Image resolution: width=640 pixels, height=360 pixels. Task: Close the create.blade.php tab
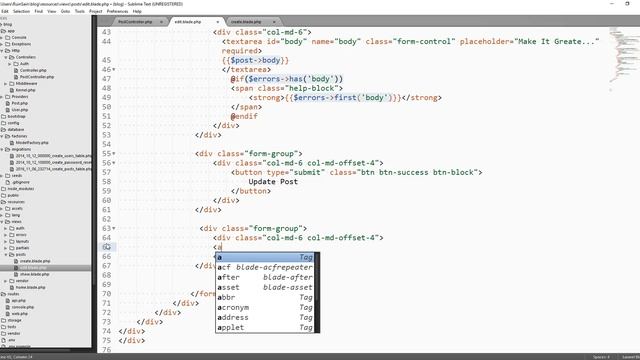274,22
